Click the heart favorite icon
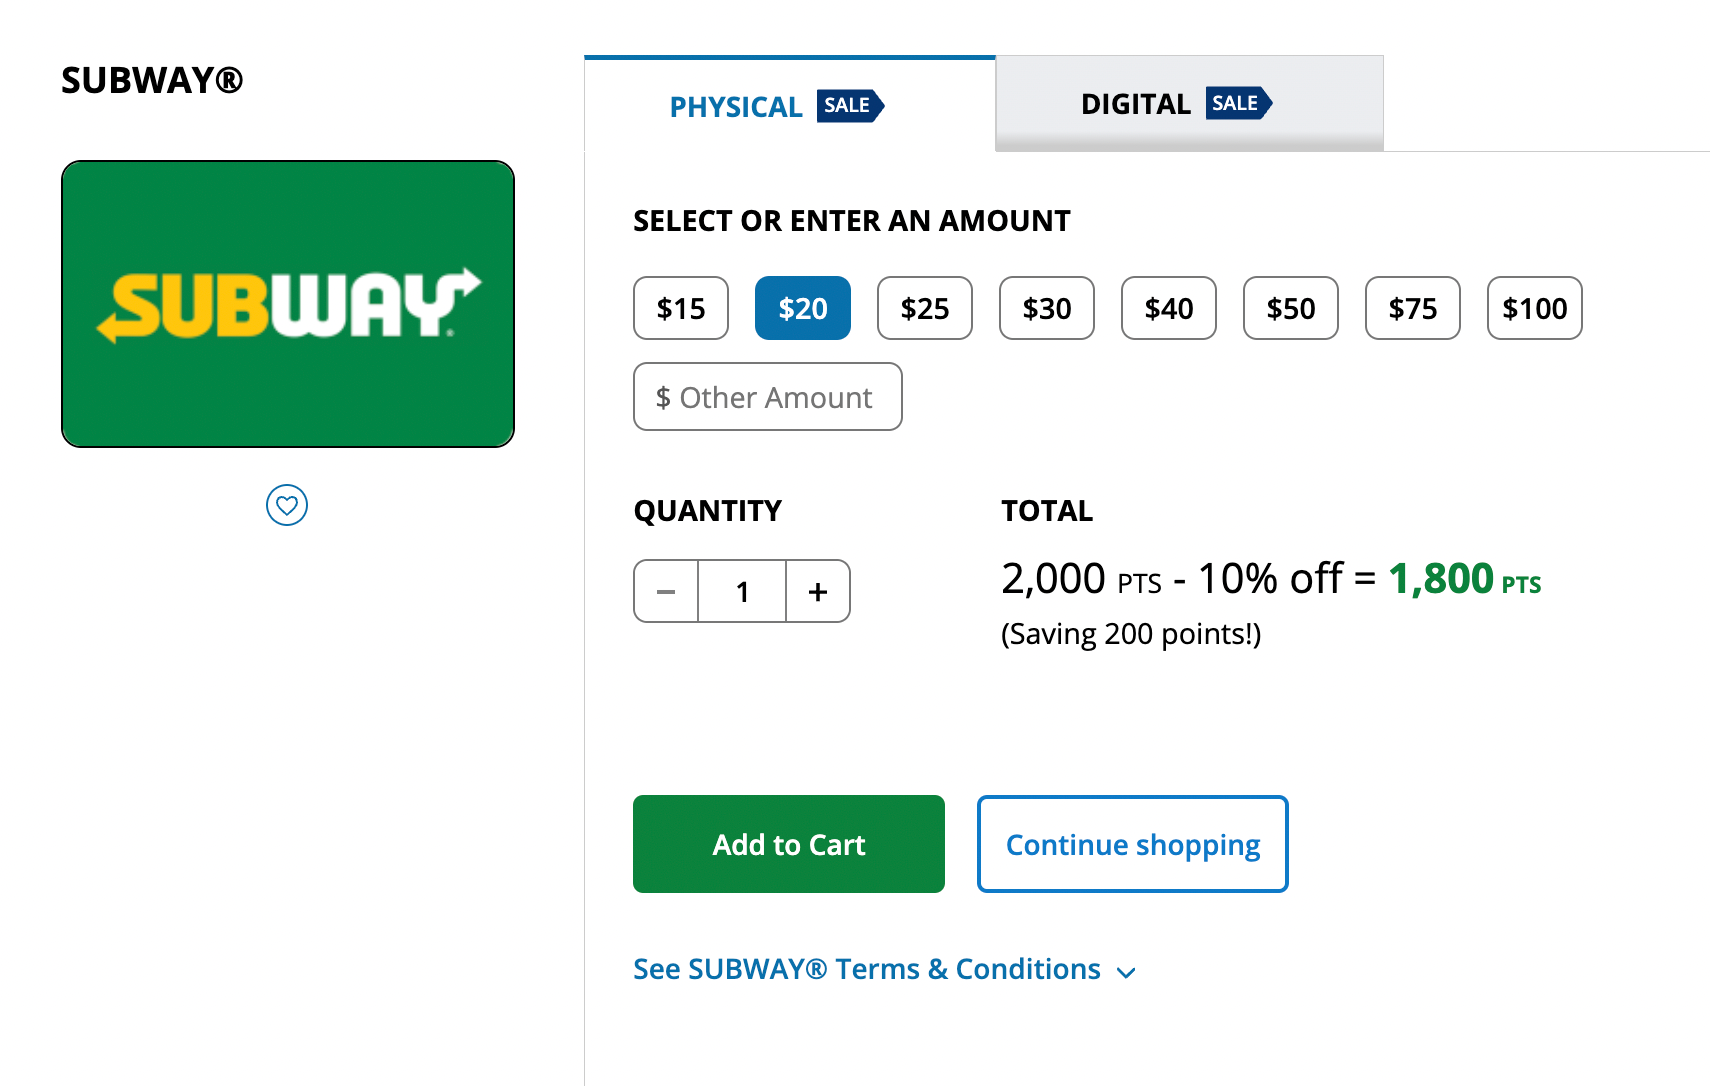 (x=287, y=505)
